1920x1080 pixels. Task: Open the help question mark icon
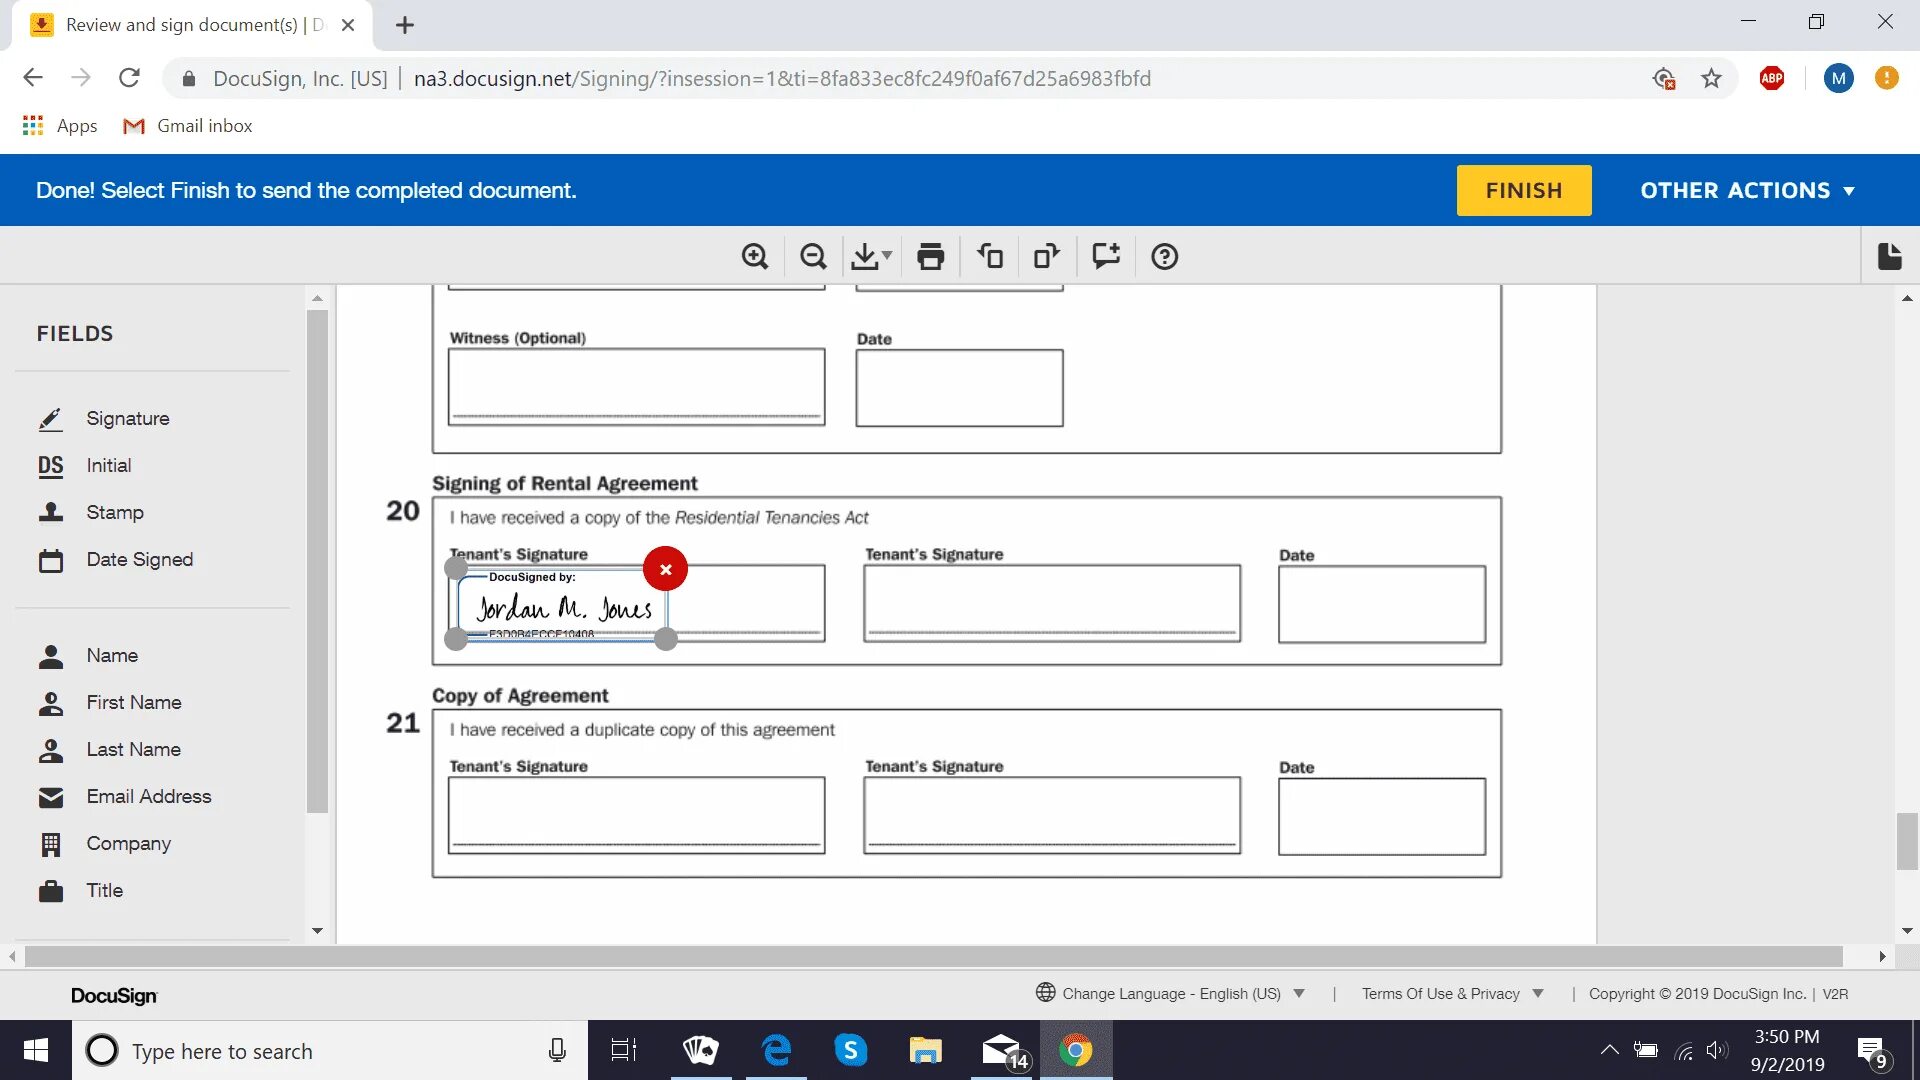pyautogui.click(x=1164, y=257)
